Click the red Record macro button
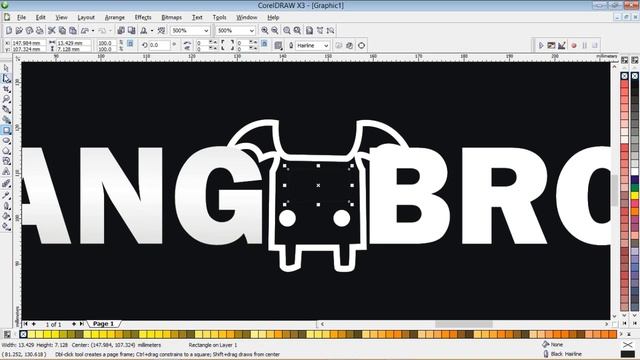 coord(574,45)
